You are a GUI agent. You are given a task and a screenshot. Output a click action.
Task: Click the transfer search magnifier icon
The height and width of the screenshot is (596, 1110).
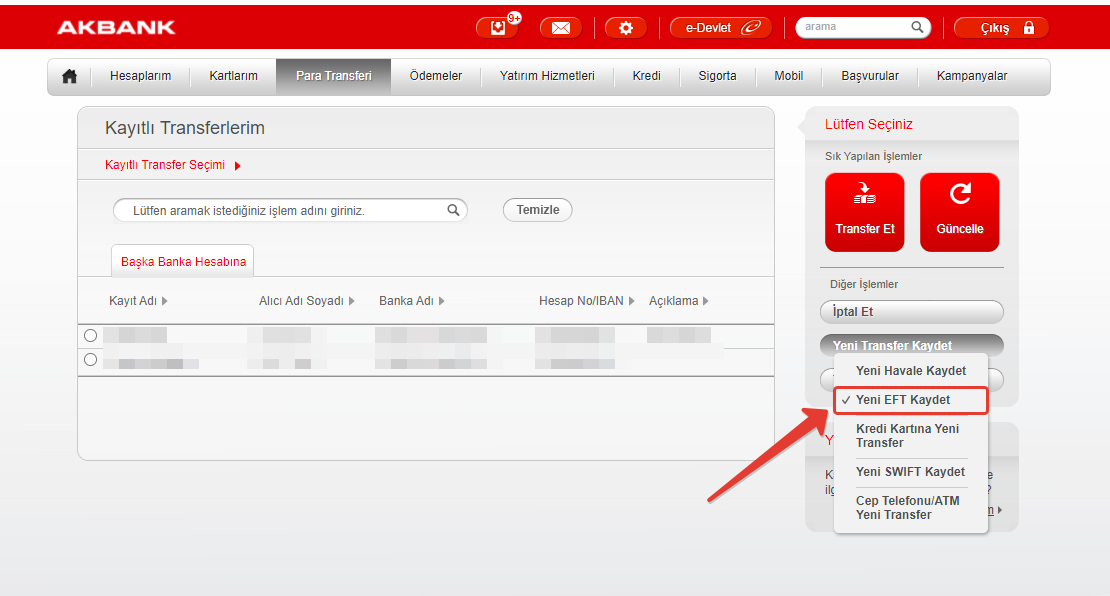(x=453, y=210)
